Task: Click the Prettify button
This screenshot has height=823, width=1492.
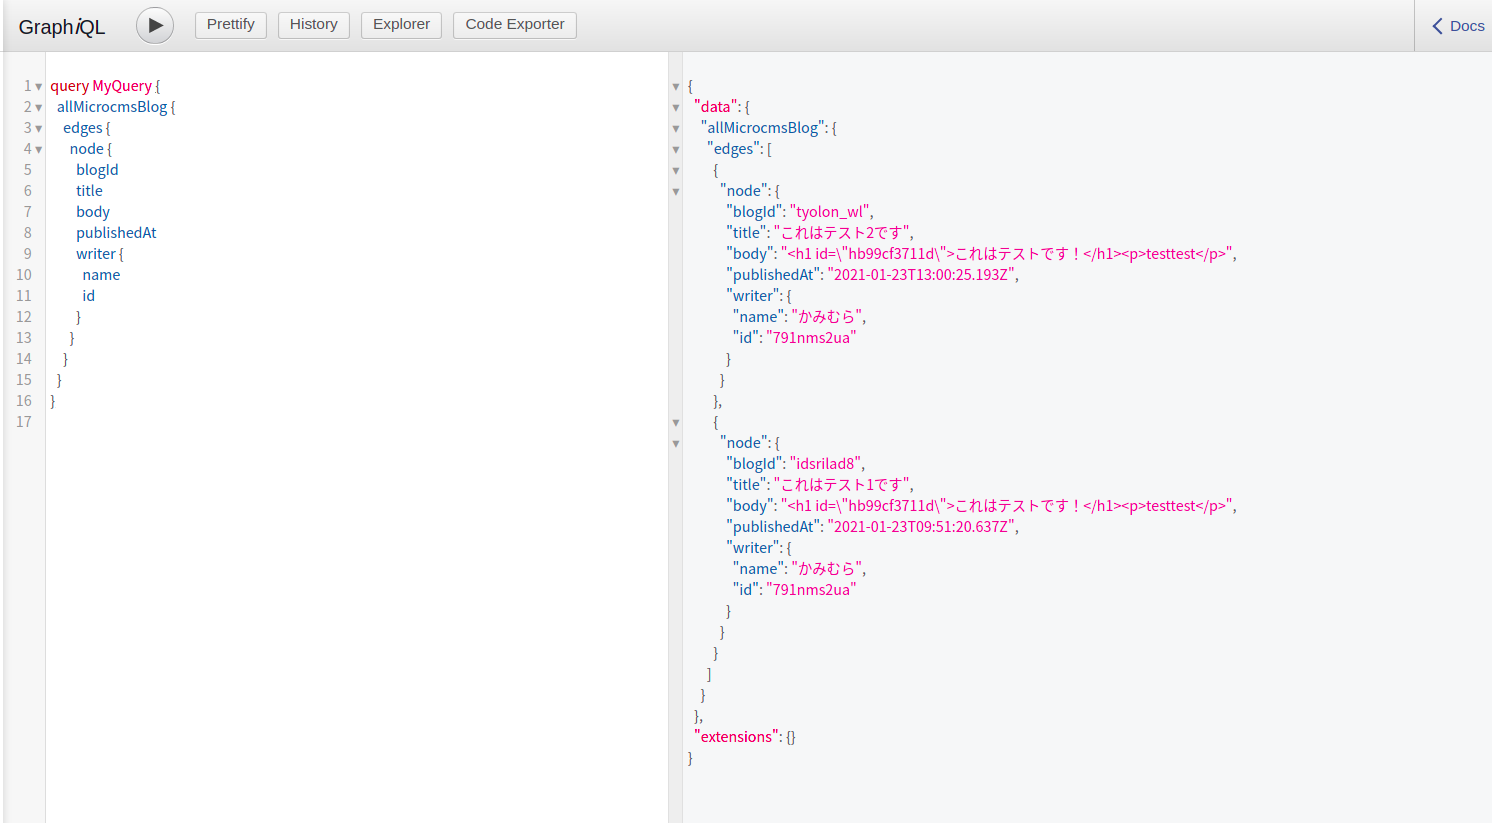Action: tap(230, 25)
